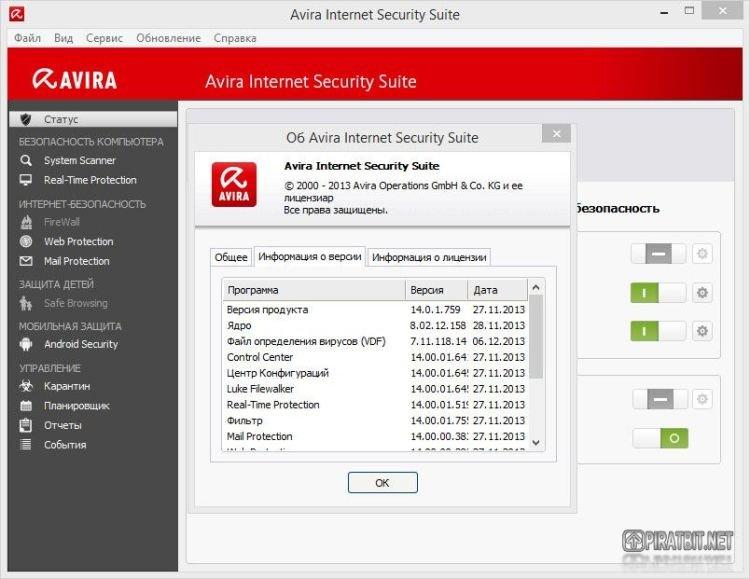750x579 pixels.
Task: Click the Карантин biohazard icon
Action: click(26, 386)
